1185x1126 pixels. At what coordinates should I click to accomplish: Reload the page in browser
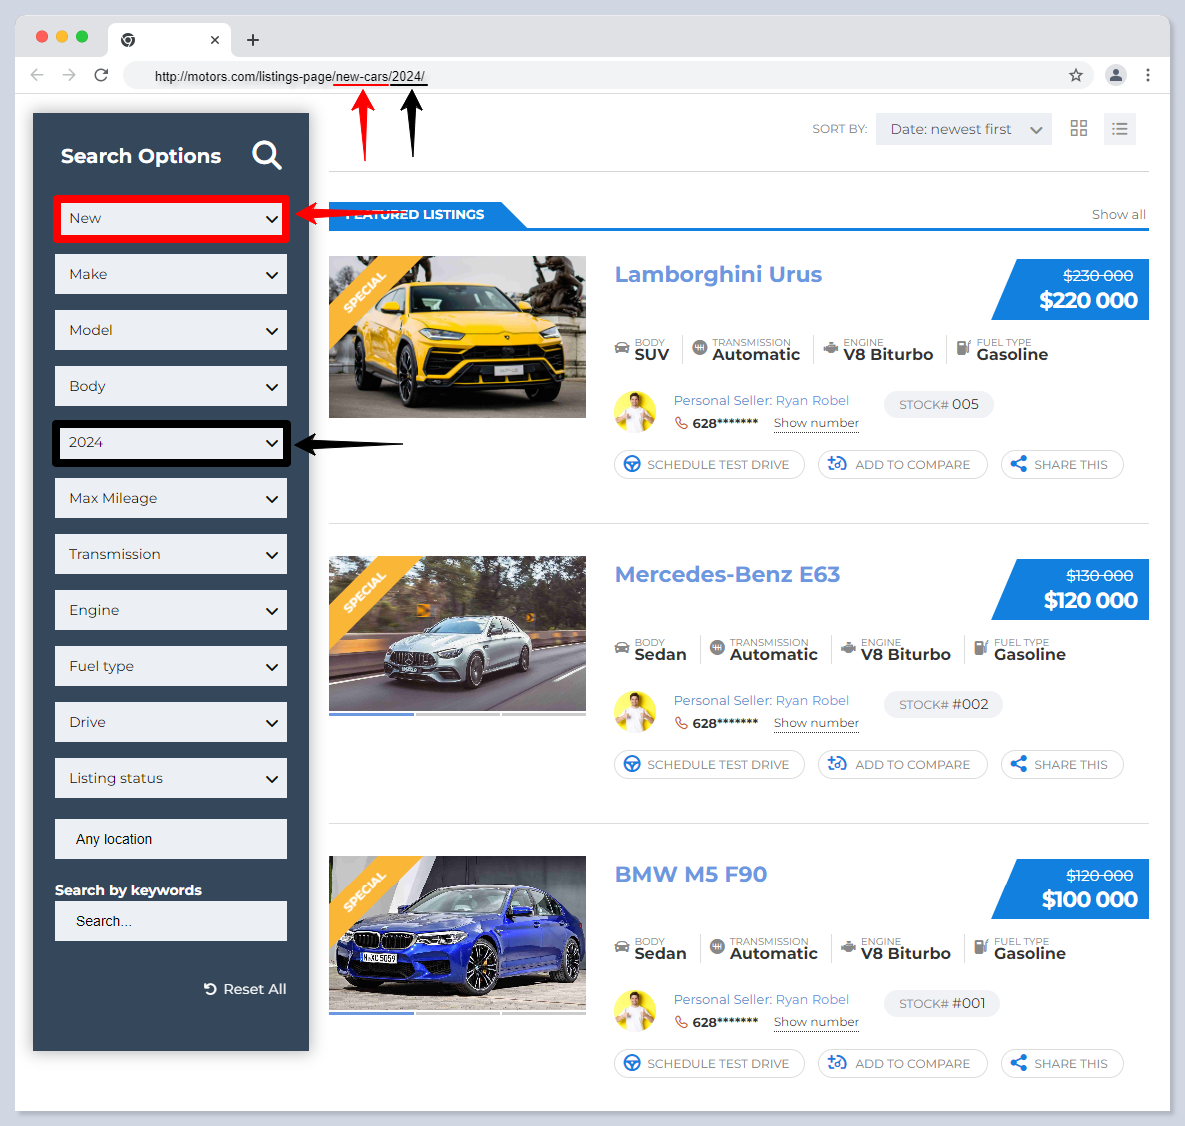(x=101, y=75)
